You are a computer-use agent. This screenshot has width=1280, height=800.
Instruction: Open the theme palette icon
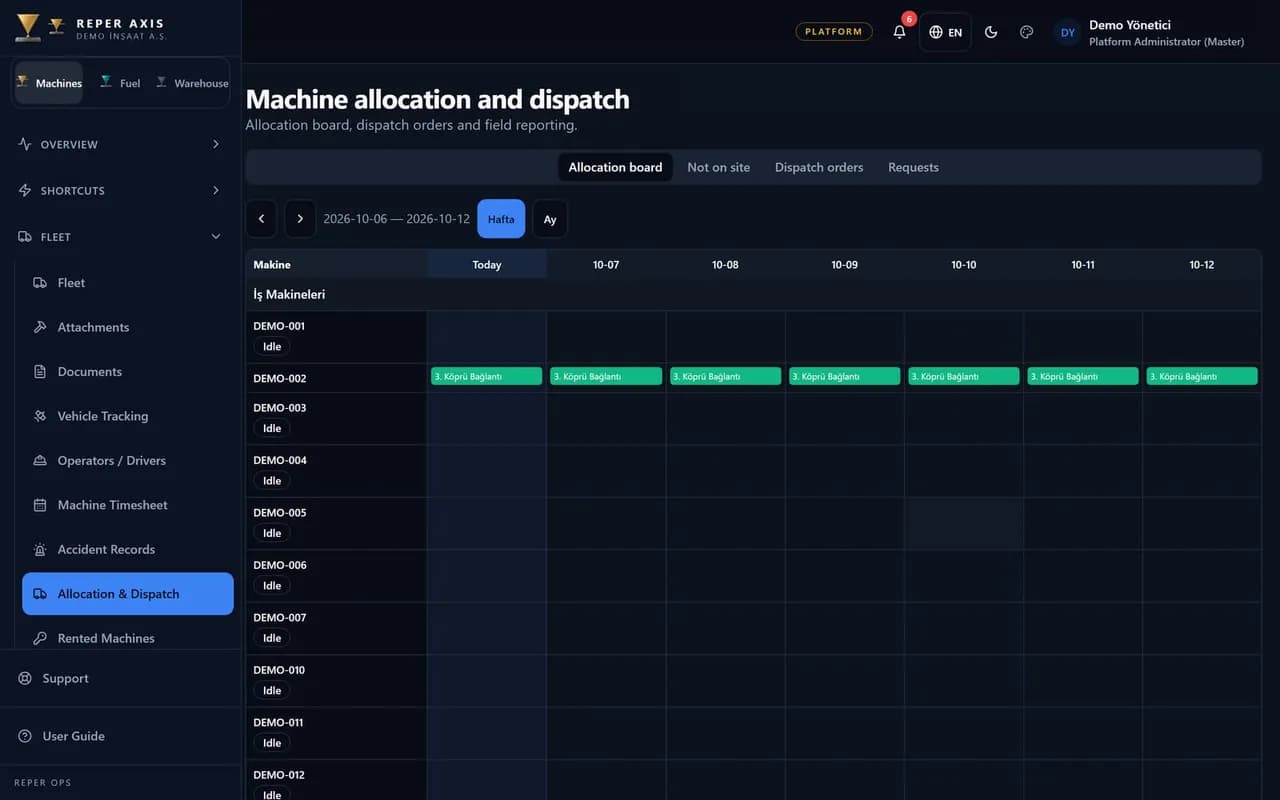pyautogui.click(x=1026, y=32)
